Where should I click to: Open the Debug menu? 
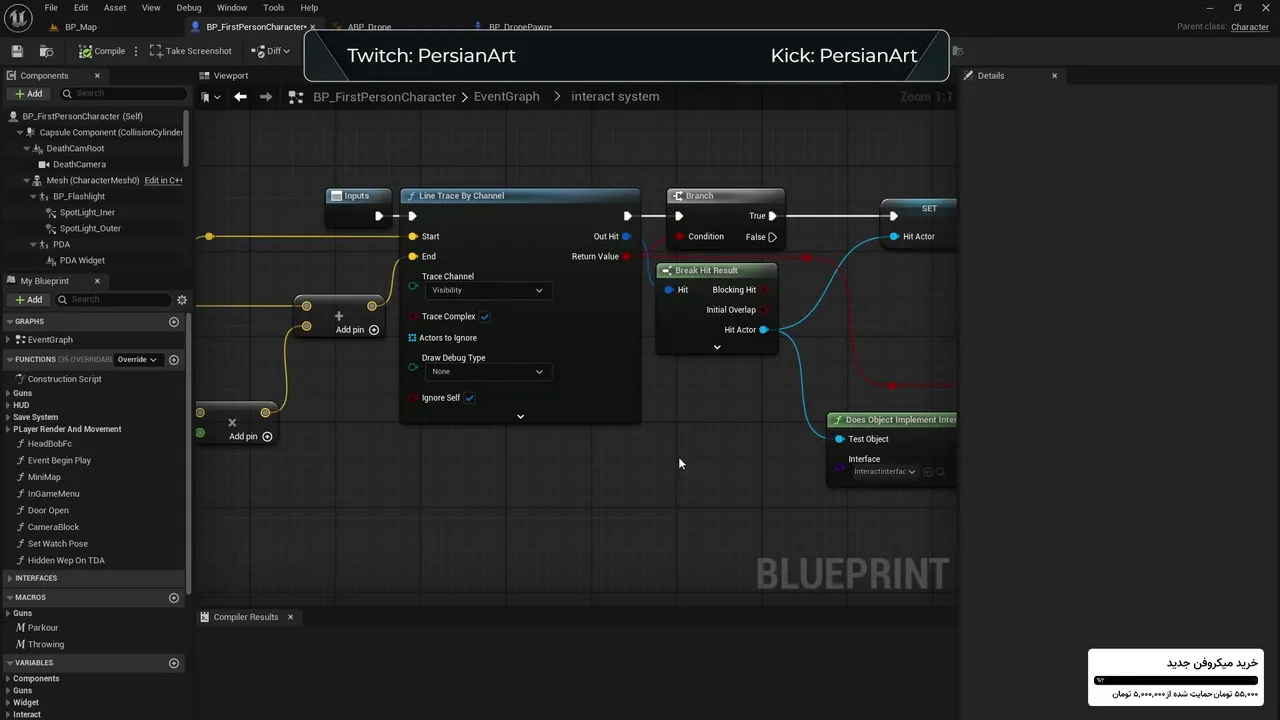pos(189,8)
